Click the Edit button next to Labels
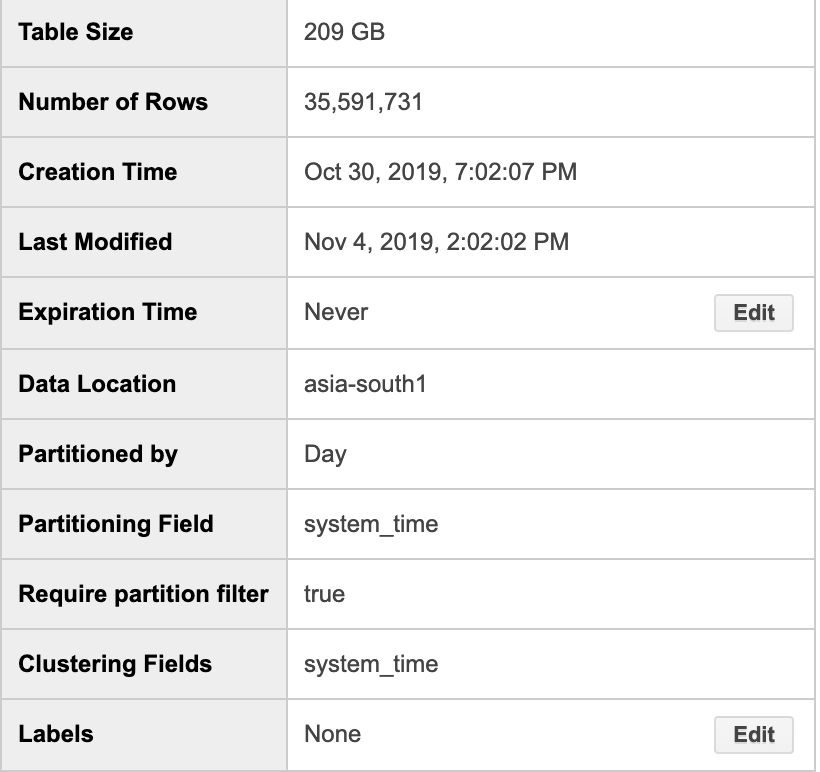 [753, 735]
